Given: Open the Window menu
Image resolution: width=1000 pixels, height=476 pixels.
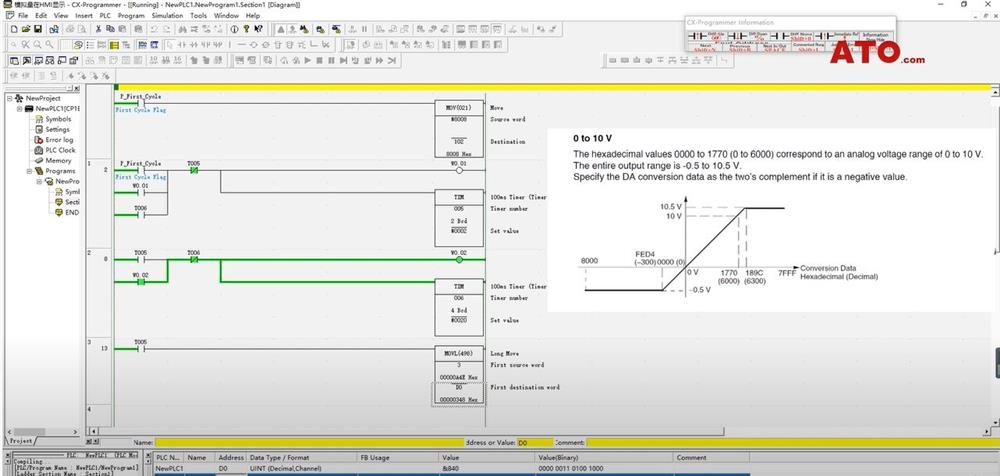Looking at the screenshot, I should coord(226,15).
